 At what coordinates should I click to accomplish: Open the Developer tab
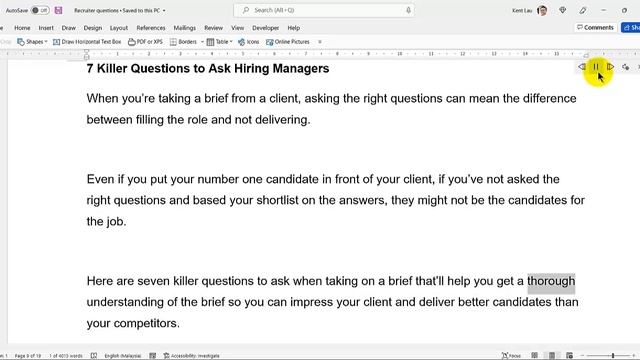click(x=265, y=28)
